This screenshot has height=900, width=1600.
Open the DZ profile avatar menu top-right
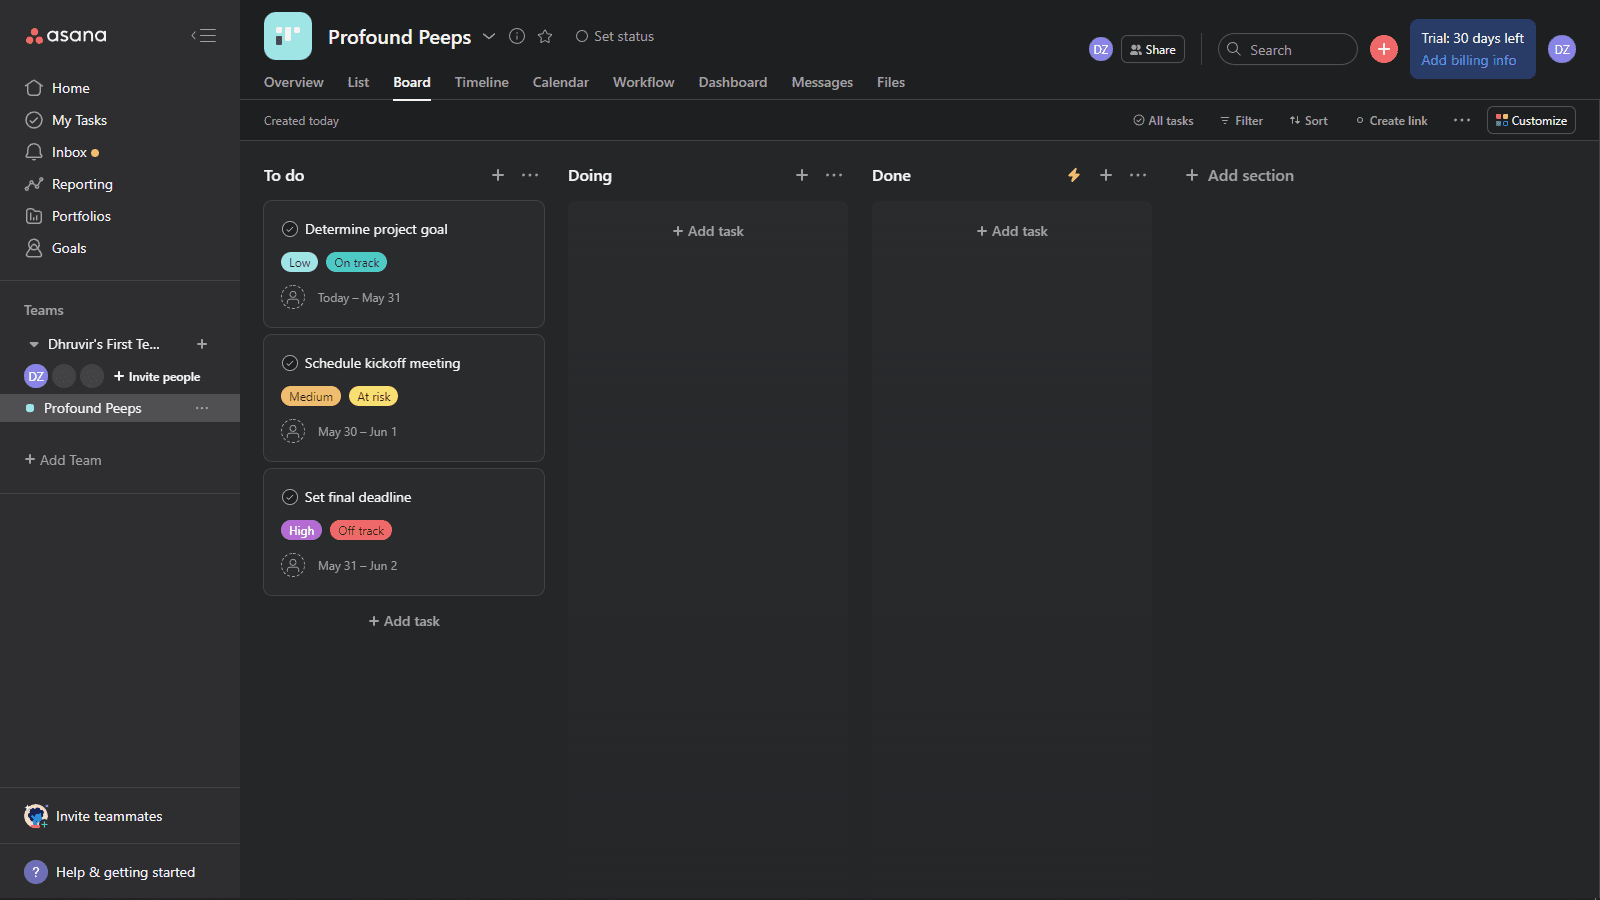pos(1562,49)
